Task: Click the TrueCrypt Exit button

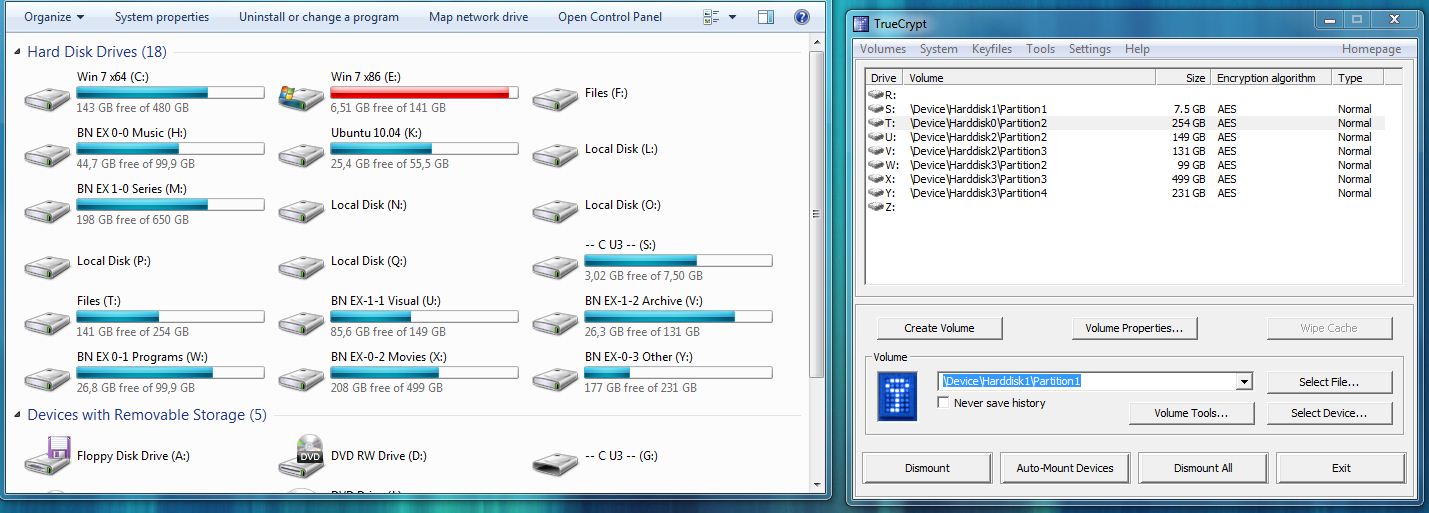Action: [x=1341, y=468]
